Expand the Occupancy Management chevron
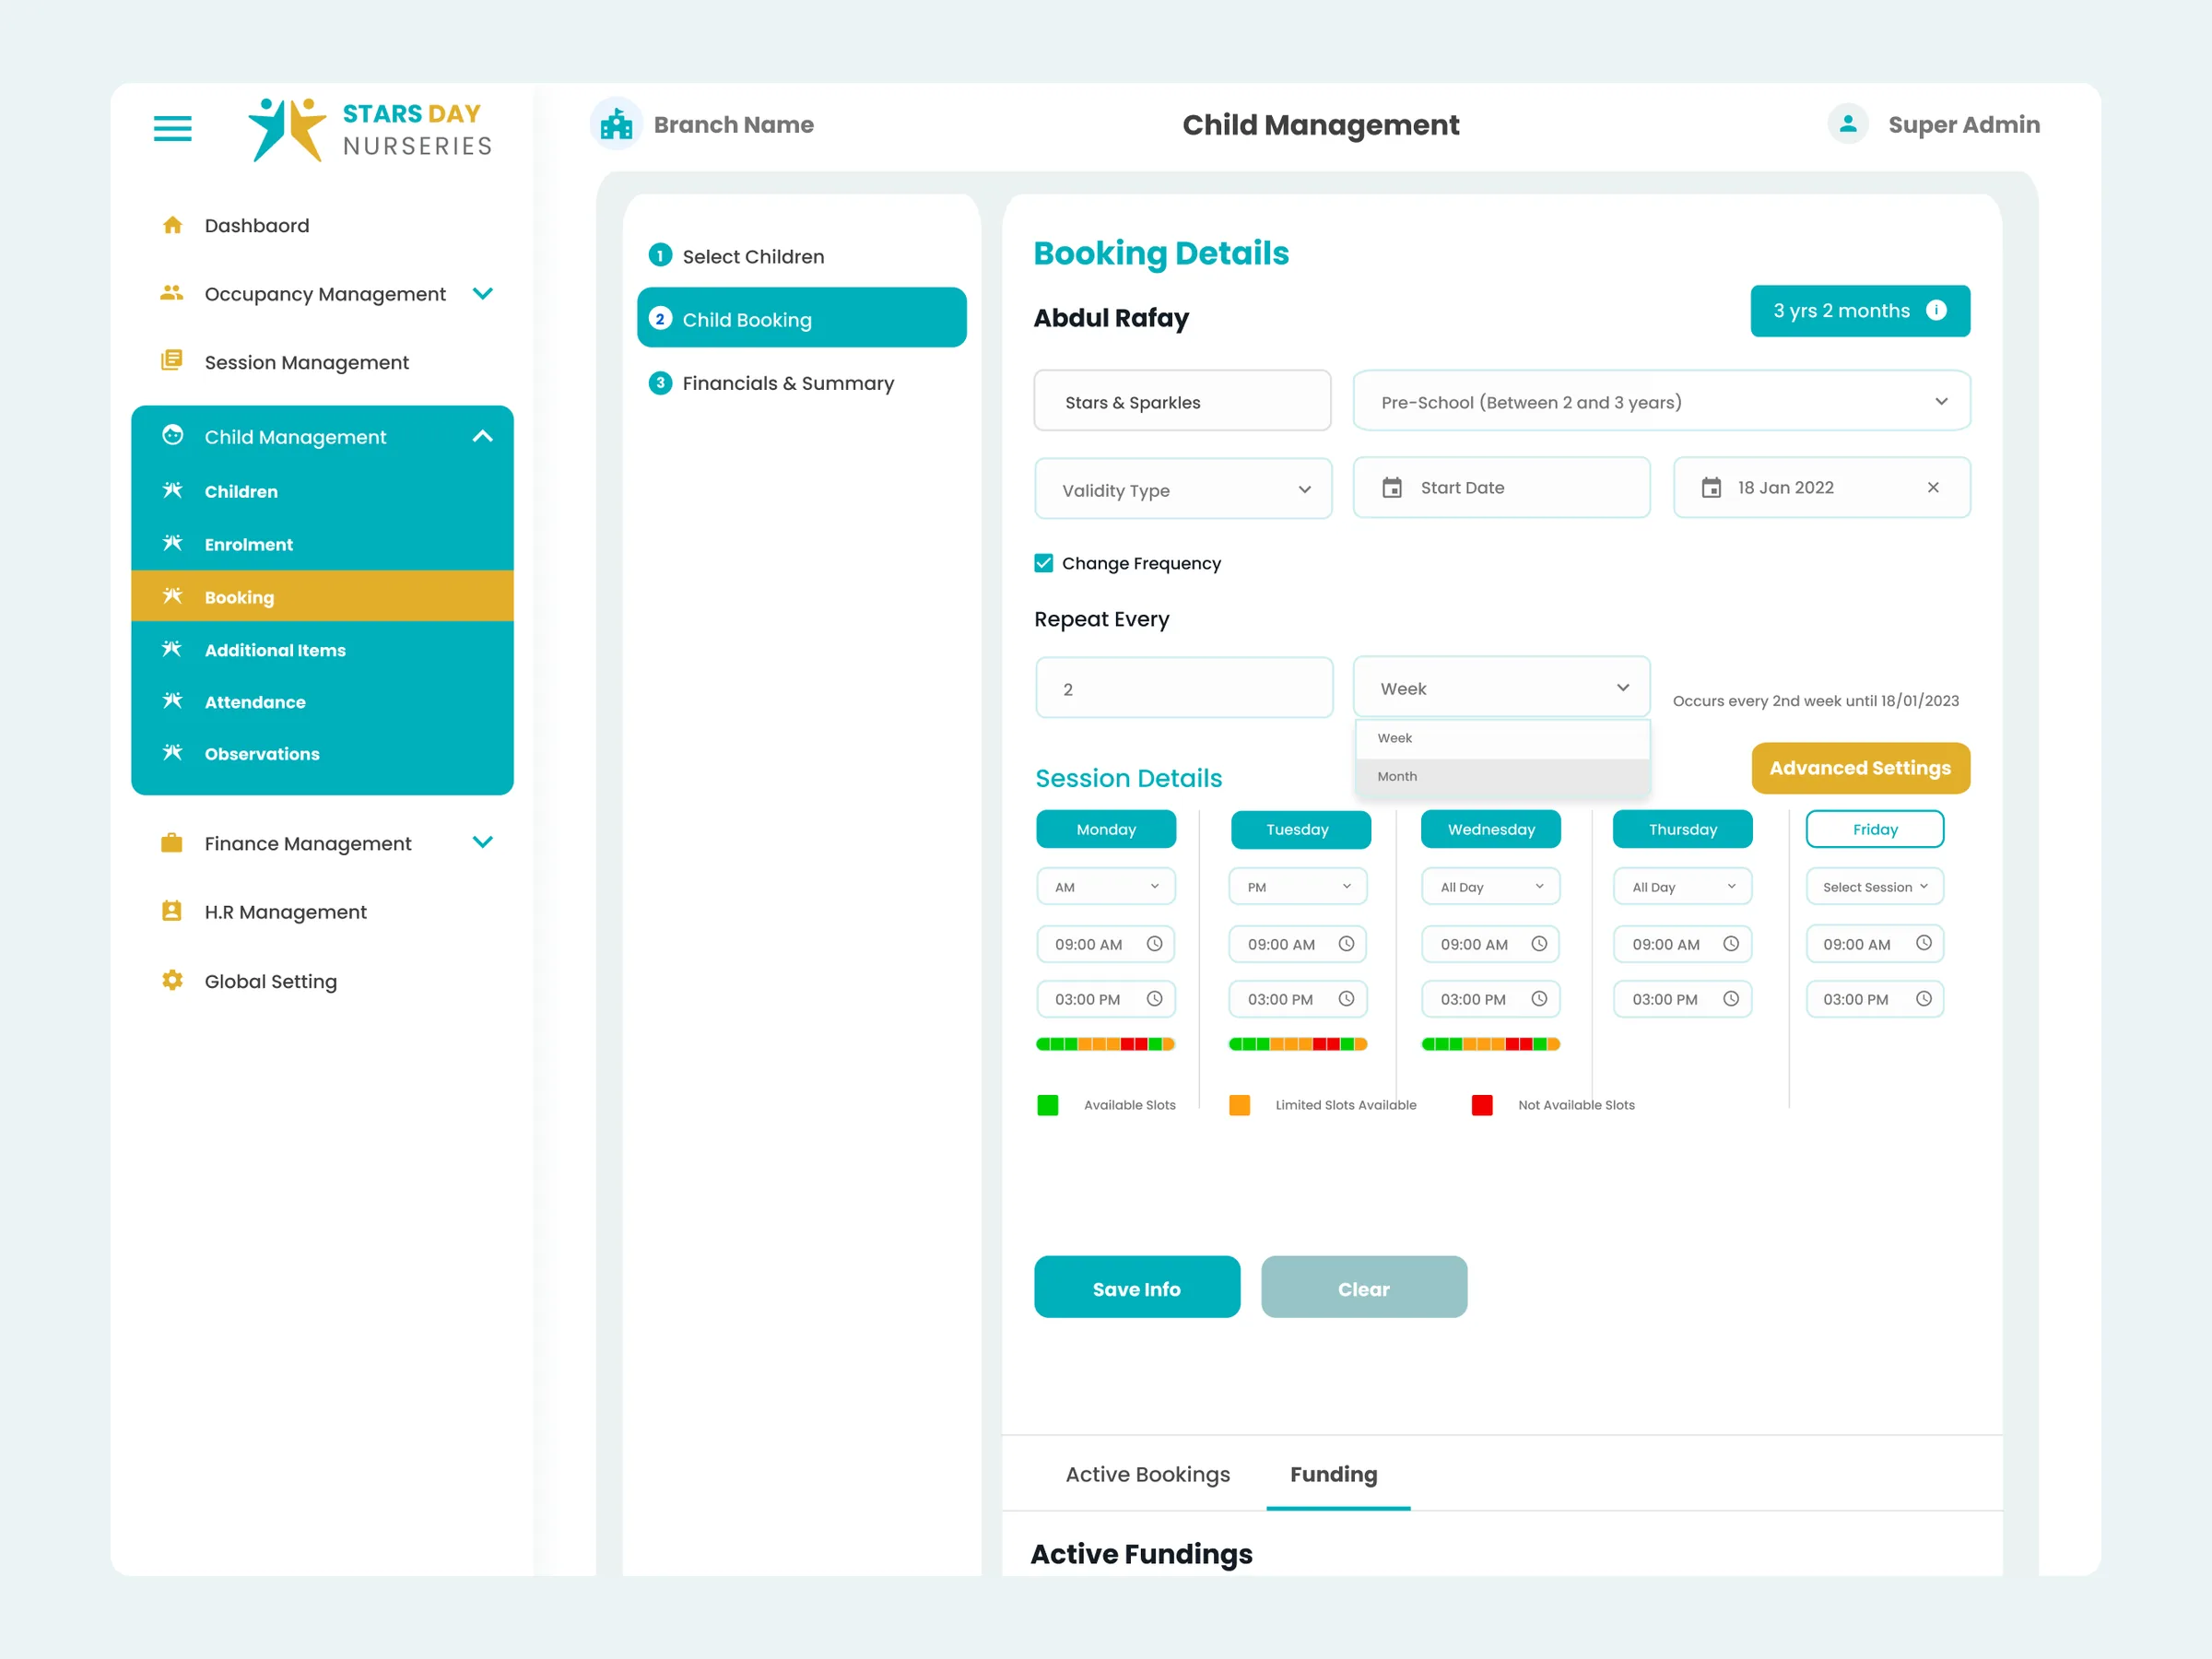This screenshot has width=2212, height=1659. (x=483, y=293)
